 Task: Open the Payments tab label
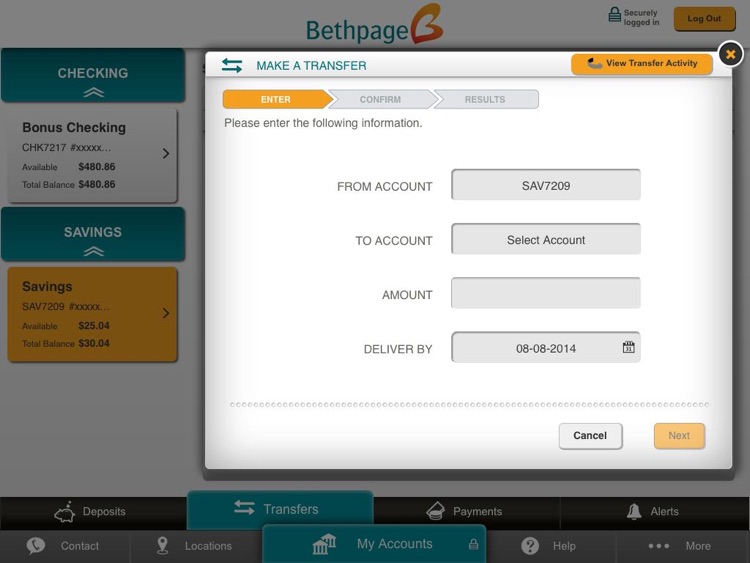pos(477,511)
